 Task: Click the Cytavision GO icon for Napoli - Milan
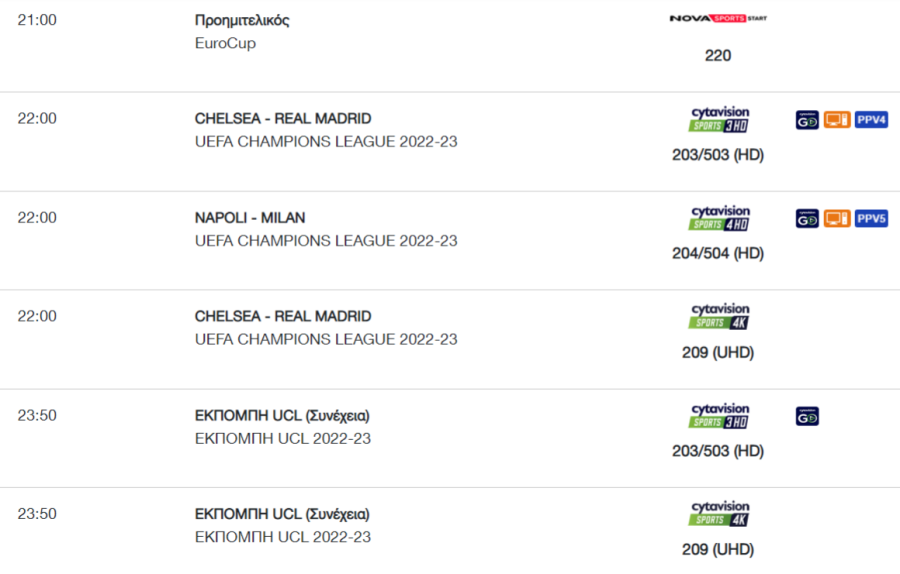click(x=807, y=219)
